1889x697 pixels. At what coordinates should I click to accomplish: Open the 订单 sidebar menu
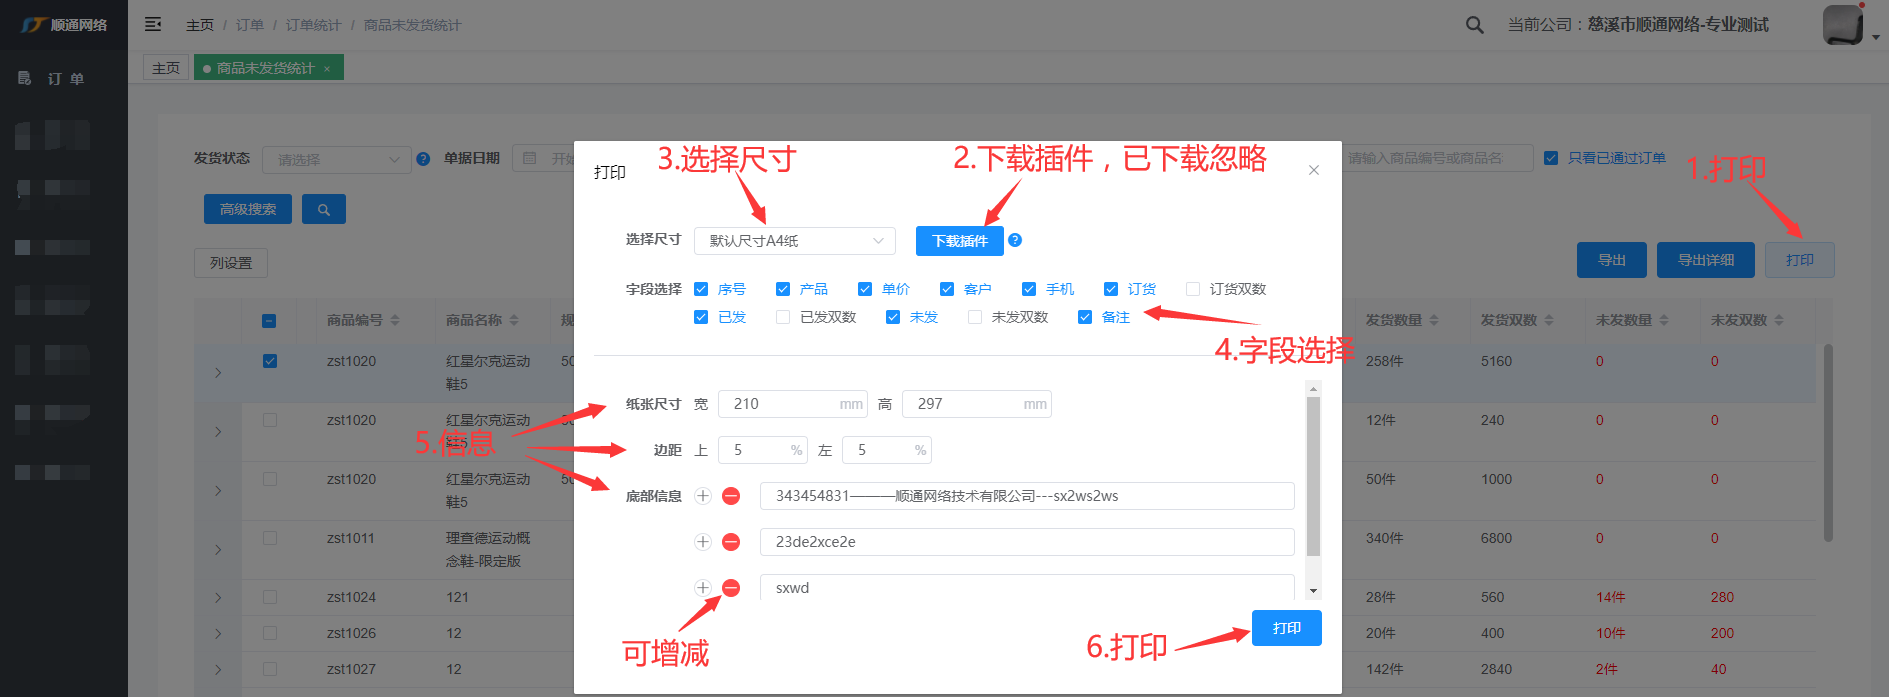click(x=65, y=78)
